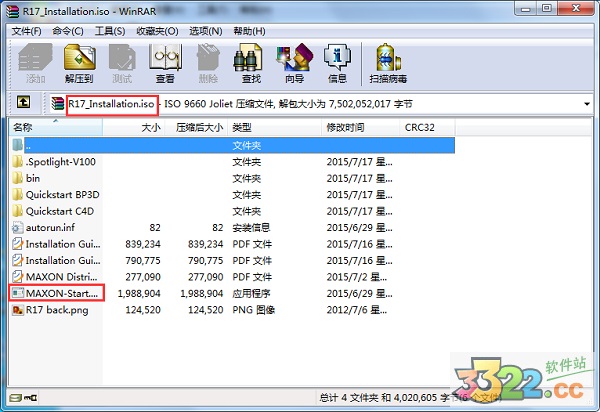Click the MAXON Distri... PDF file icon
Screen dimensions: 600x412
18,277
